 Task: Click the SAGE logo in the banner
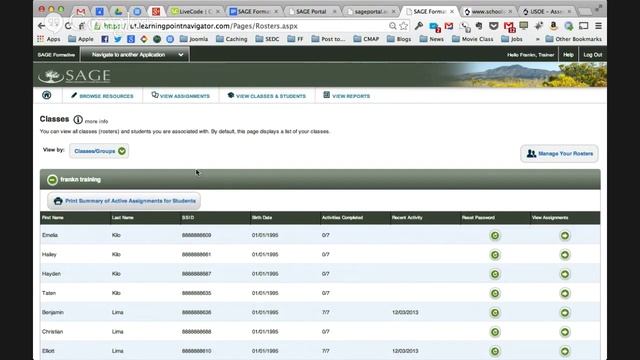[x=74, y=75]
